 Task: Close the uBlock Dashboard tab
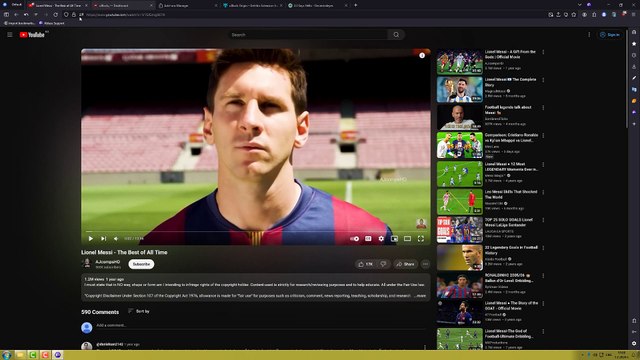click(151, 5)
